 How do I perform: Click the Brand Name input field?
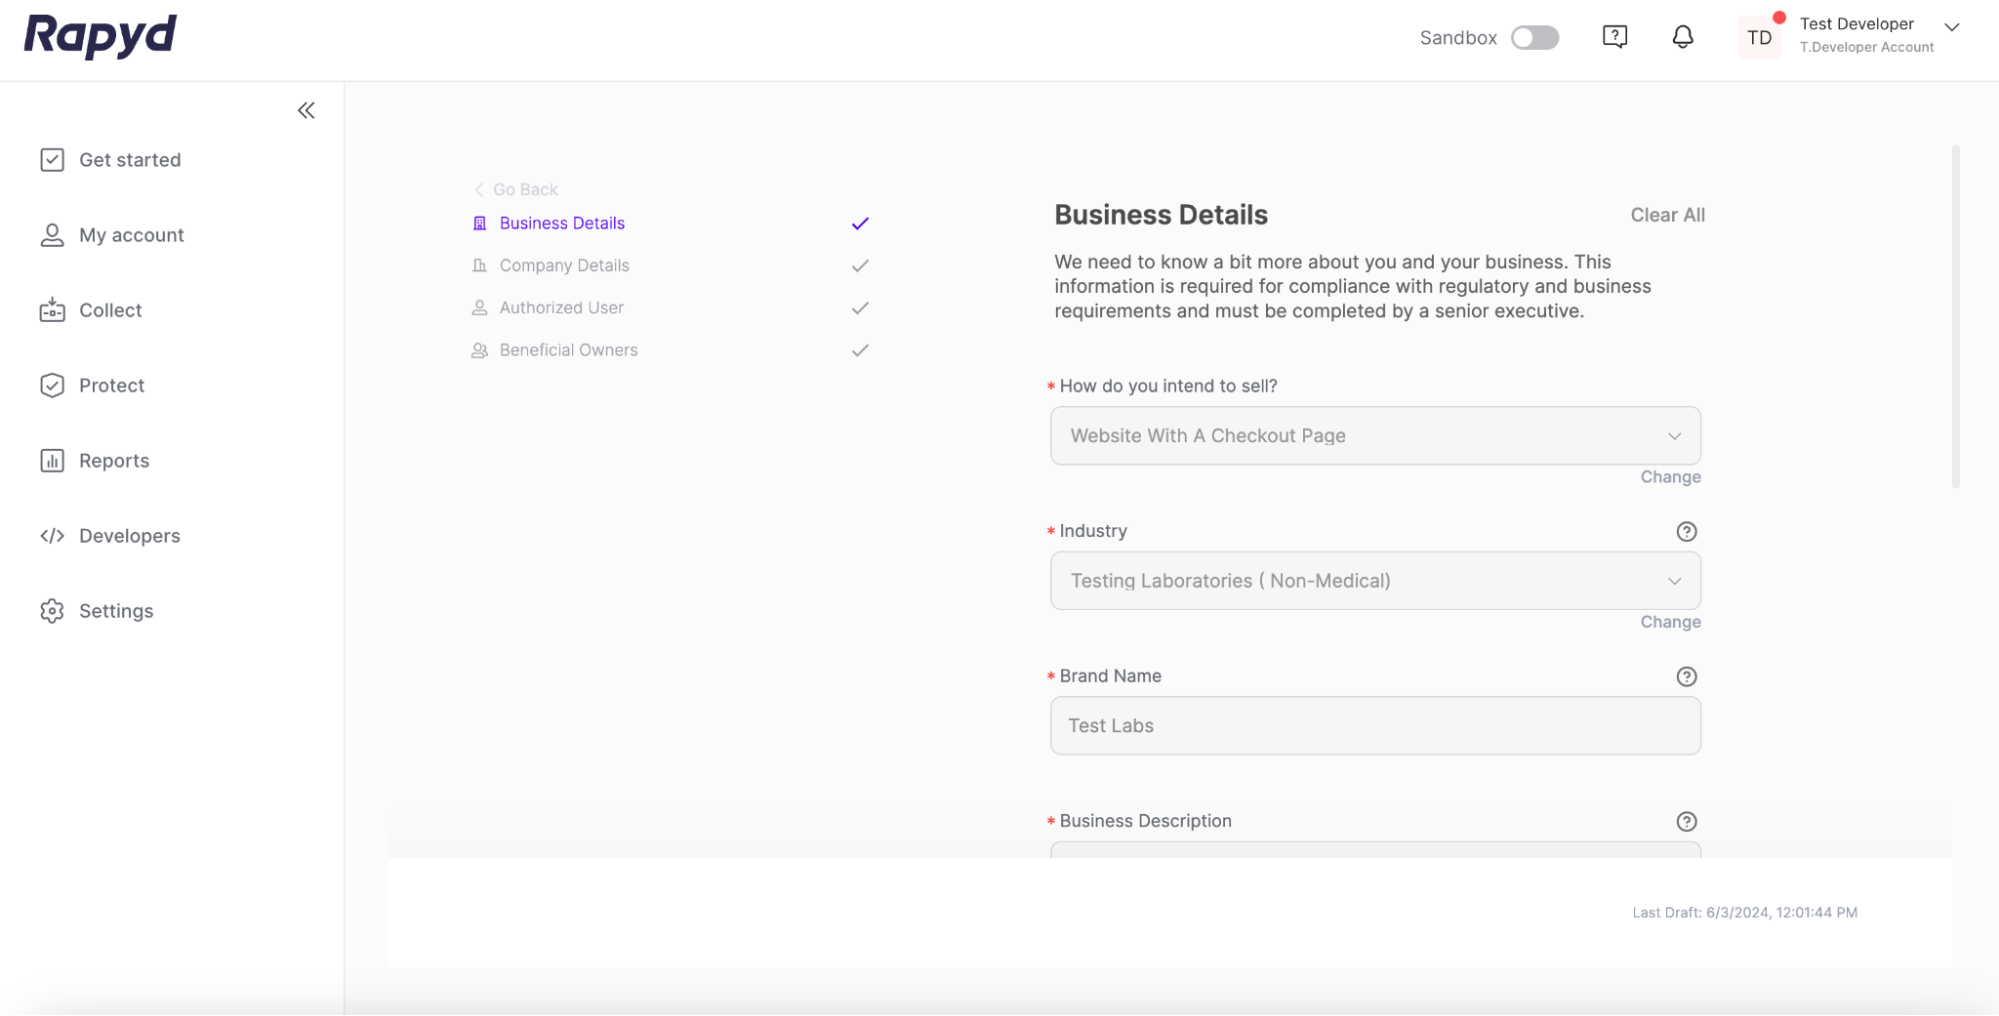tap(1375, 726)
